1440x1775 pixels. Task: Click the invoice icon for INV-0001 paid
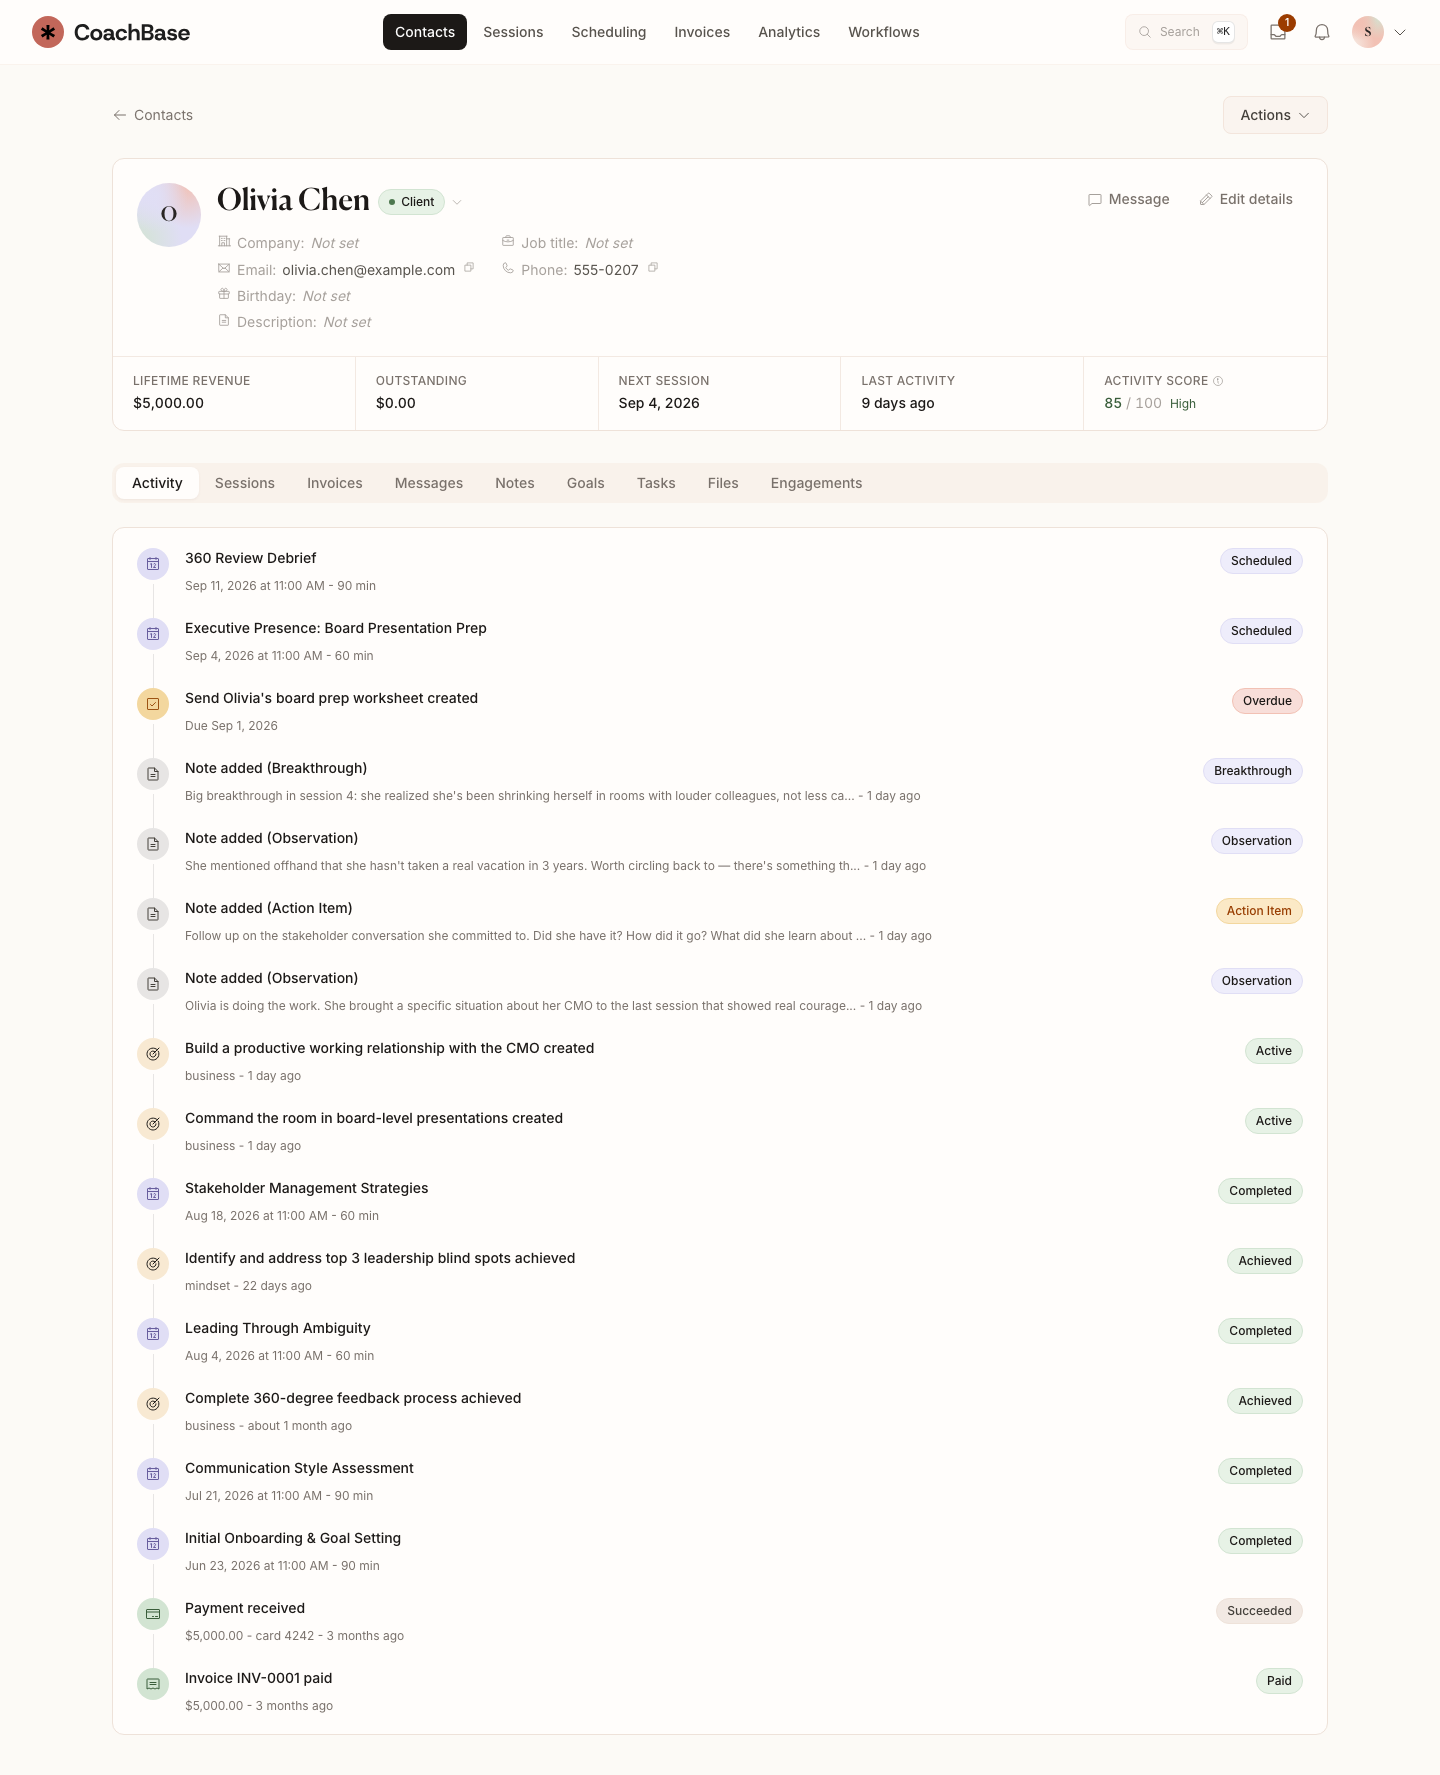153,1684
